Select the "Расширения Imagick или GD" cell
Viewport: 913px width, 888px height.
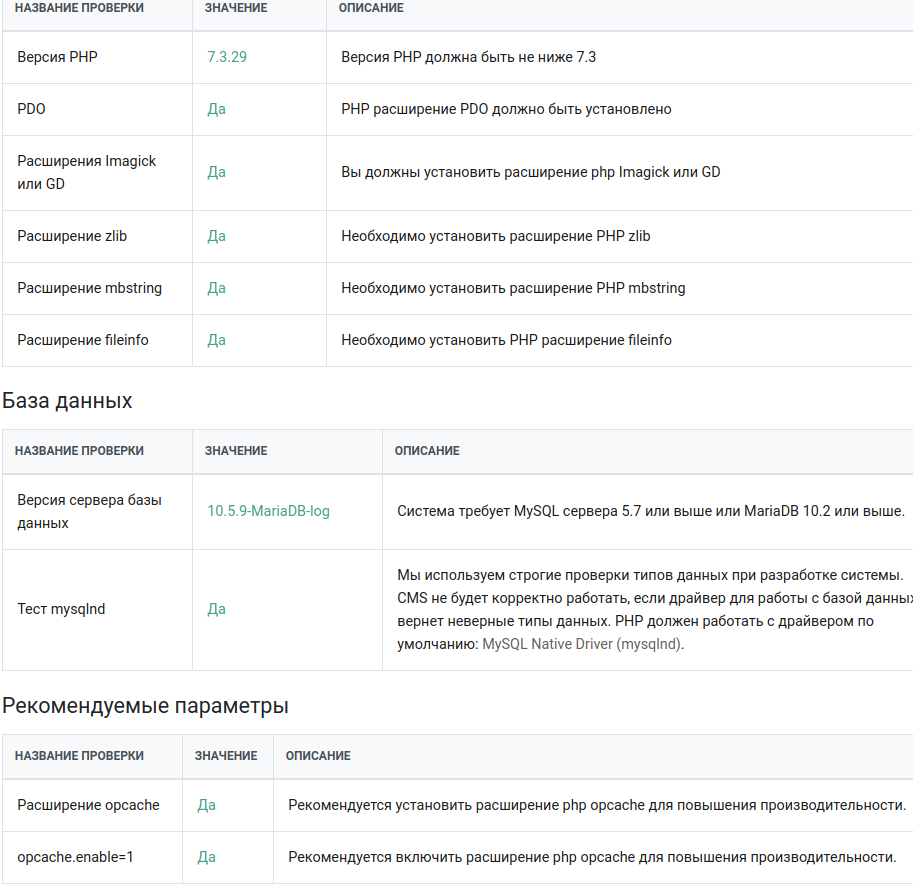[x=87, y=172]
